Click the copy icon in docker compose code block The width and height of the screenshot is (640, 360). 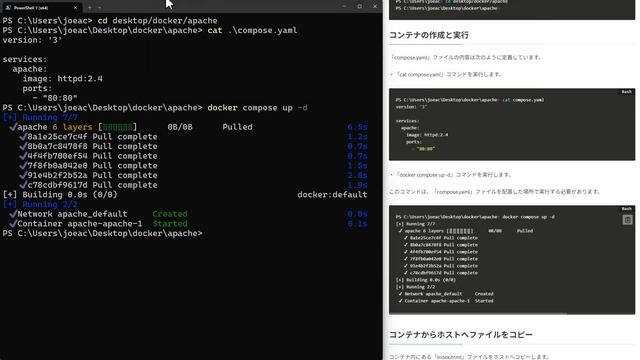tap(627, 220)
